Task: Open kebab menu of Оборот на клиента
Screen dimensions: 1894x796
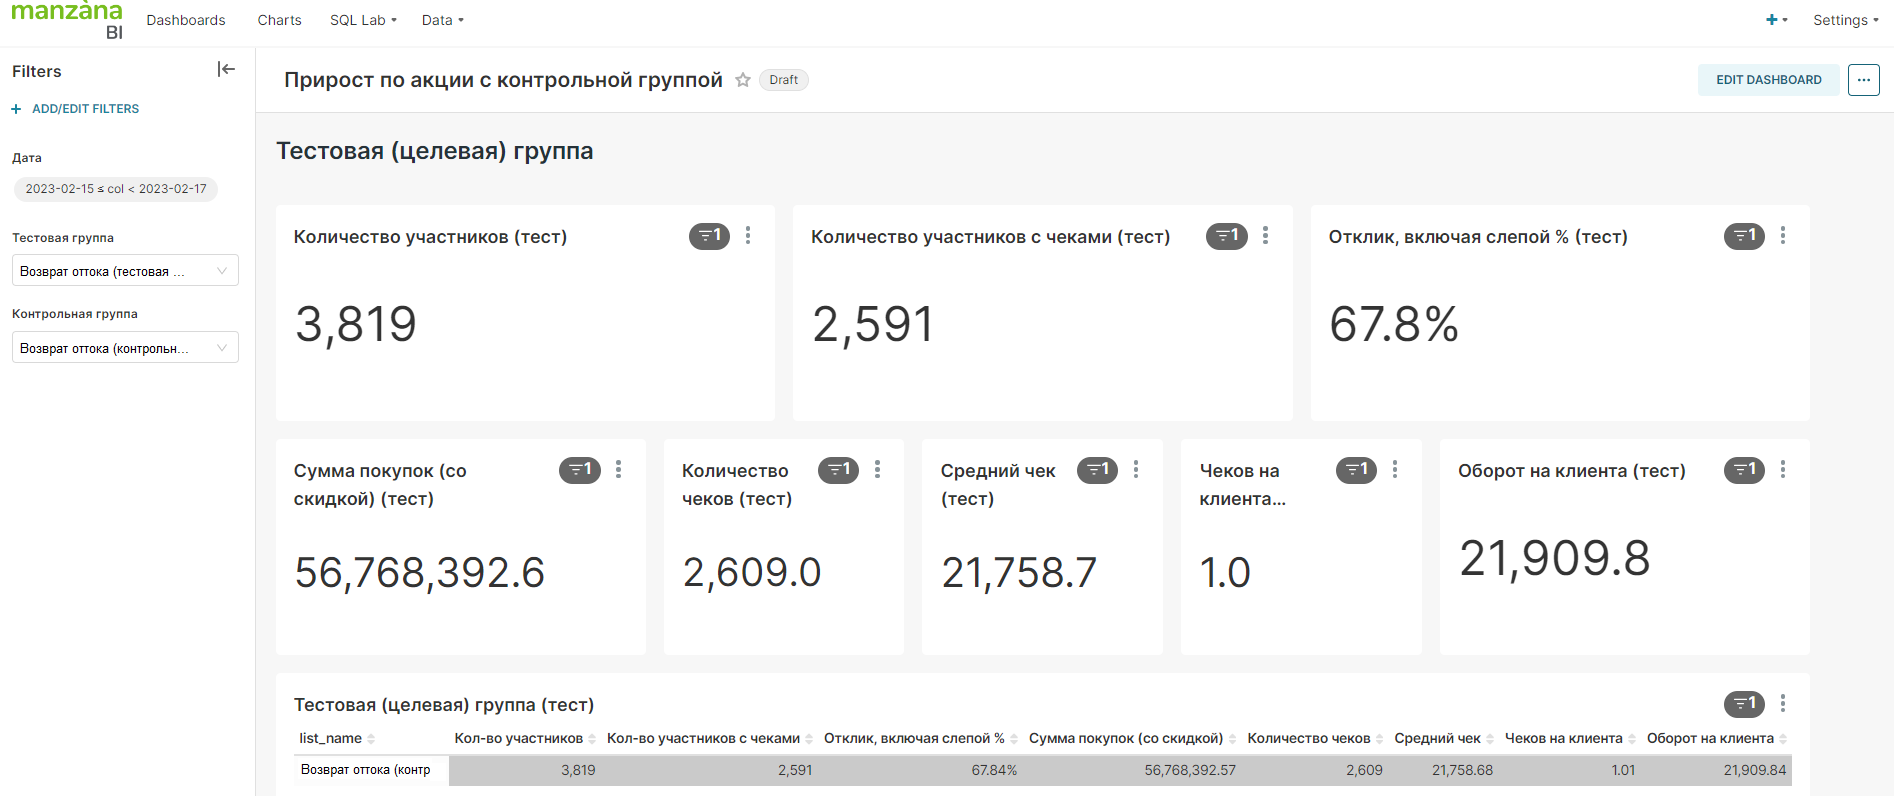Action: coord(1783,470)
